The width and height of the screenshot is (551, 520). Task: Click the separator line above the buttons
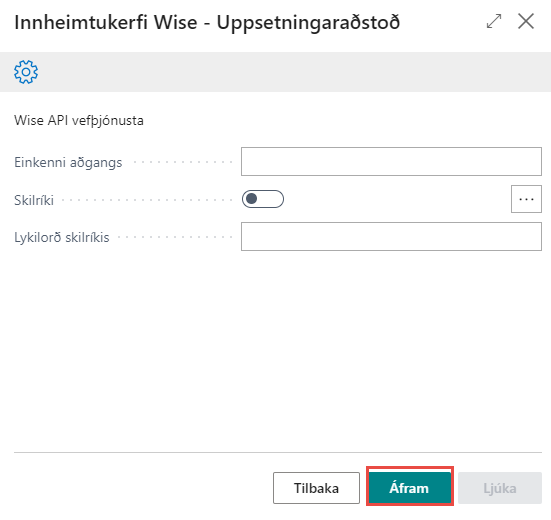[278, 452]
